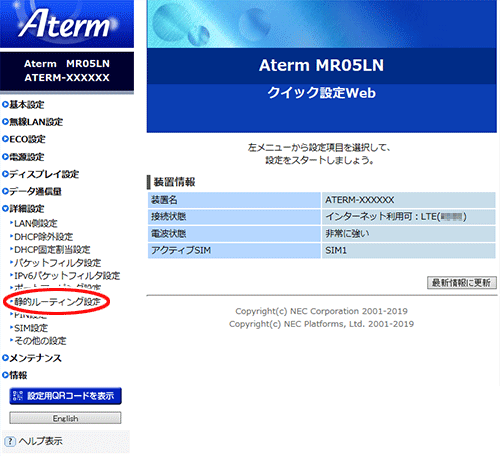Click the blue arrow icon beside 情報
500x457 pixels.
[5, 375]
